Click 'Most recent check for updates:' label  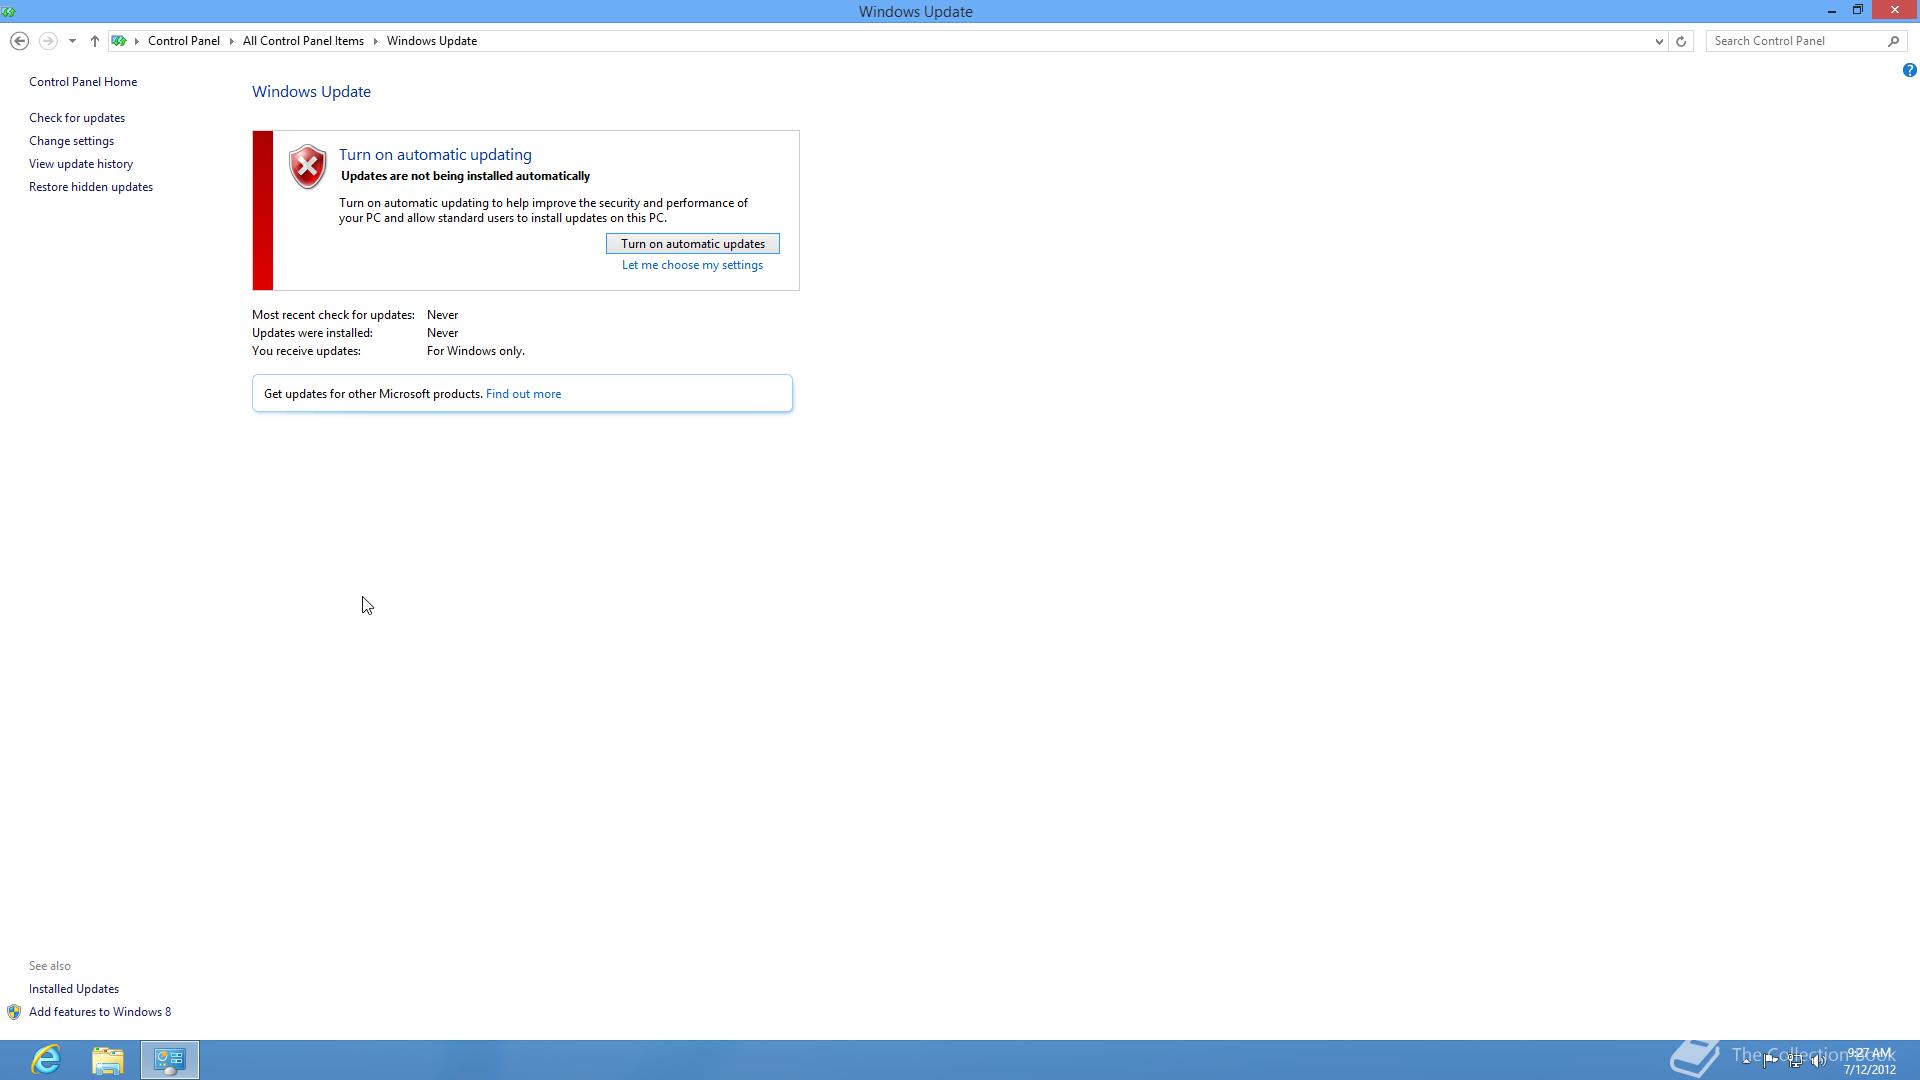coord(333,315)
